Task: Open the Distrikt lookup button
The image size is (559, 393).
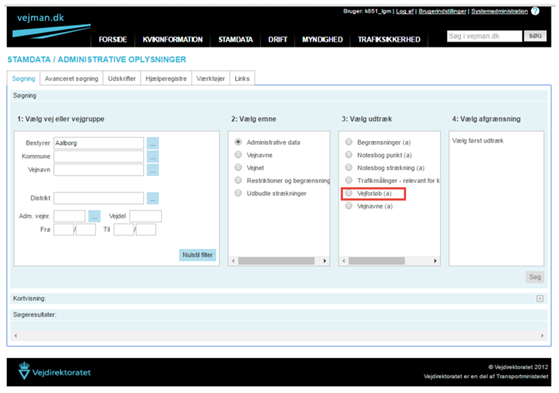Action: pyautogui.click(x=153, y=198)
